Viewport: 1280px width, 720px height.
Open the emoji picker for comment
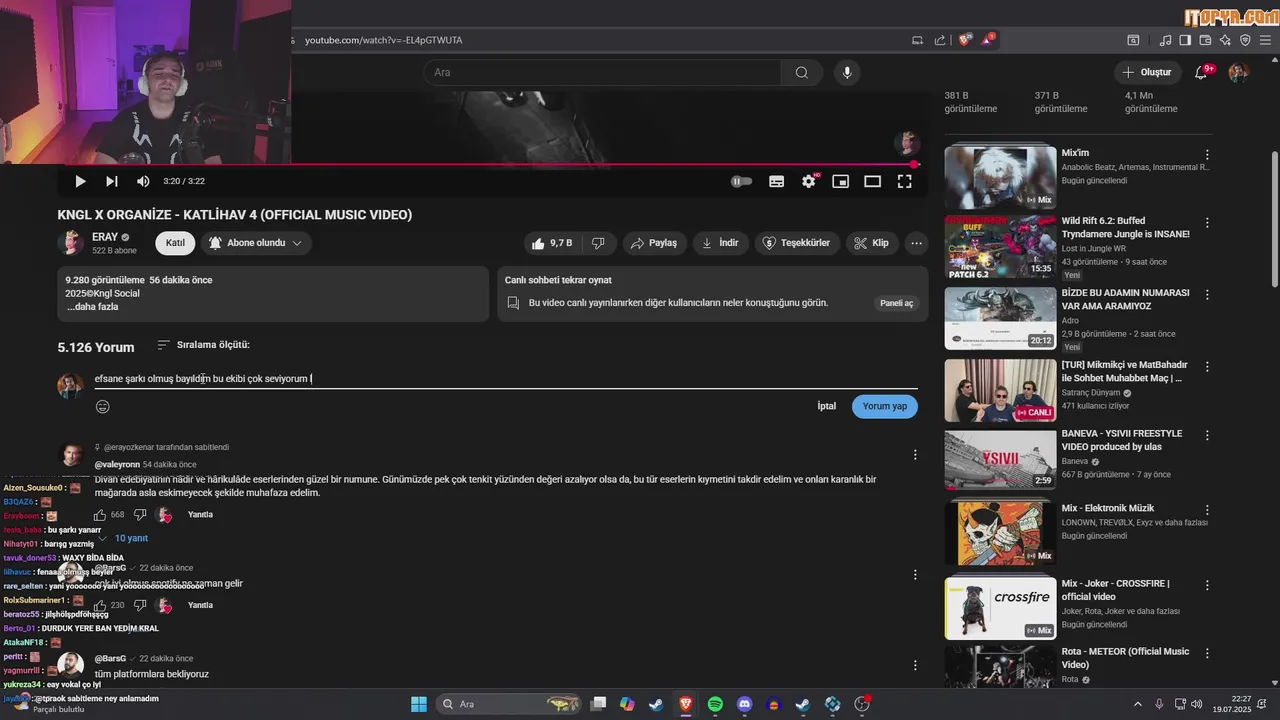(102, 407)
